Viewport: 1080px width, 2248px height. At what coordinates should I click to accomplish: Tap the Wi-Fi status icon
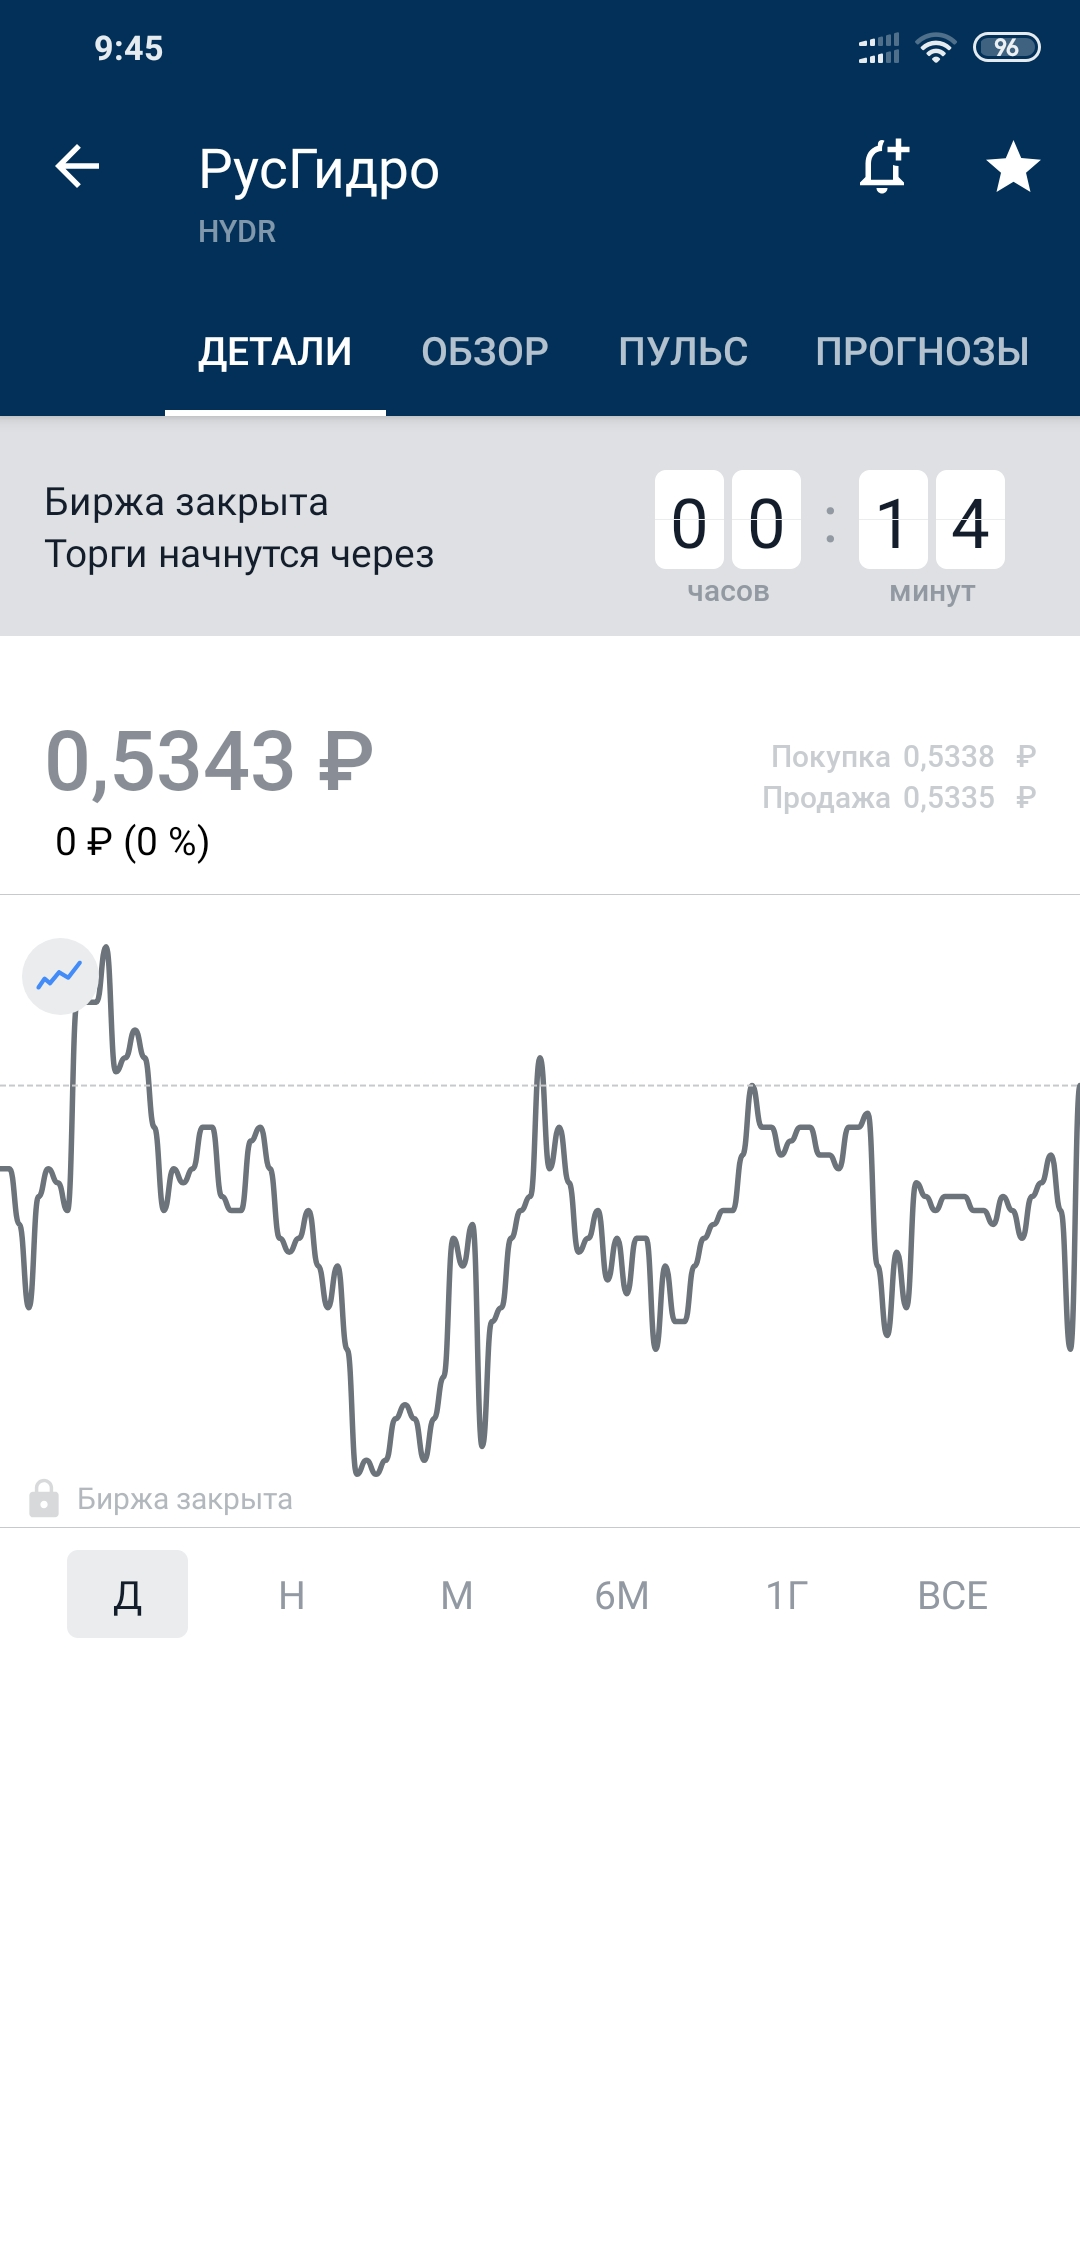936,48
